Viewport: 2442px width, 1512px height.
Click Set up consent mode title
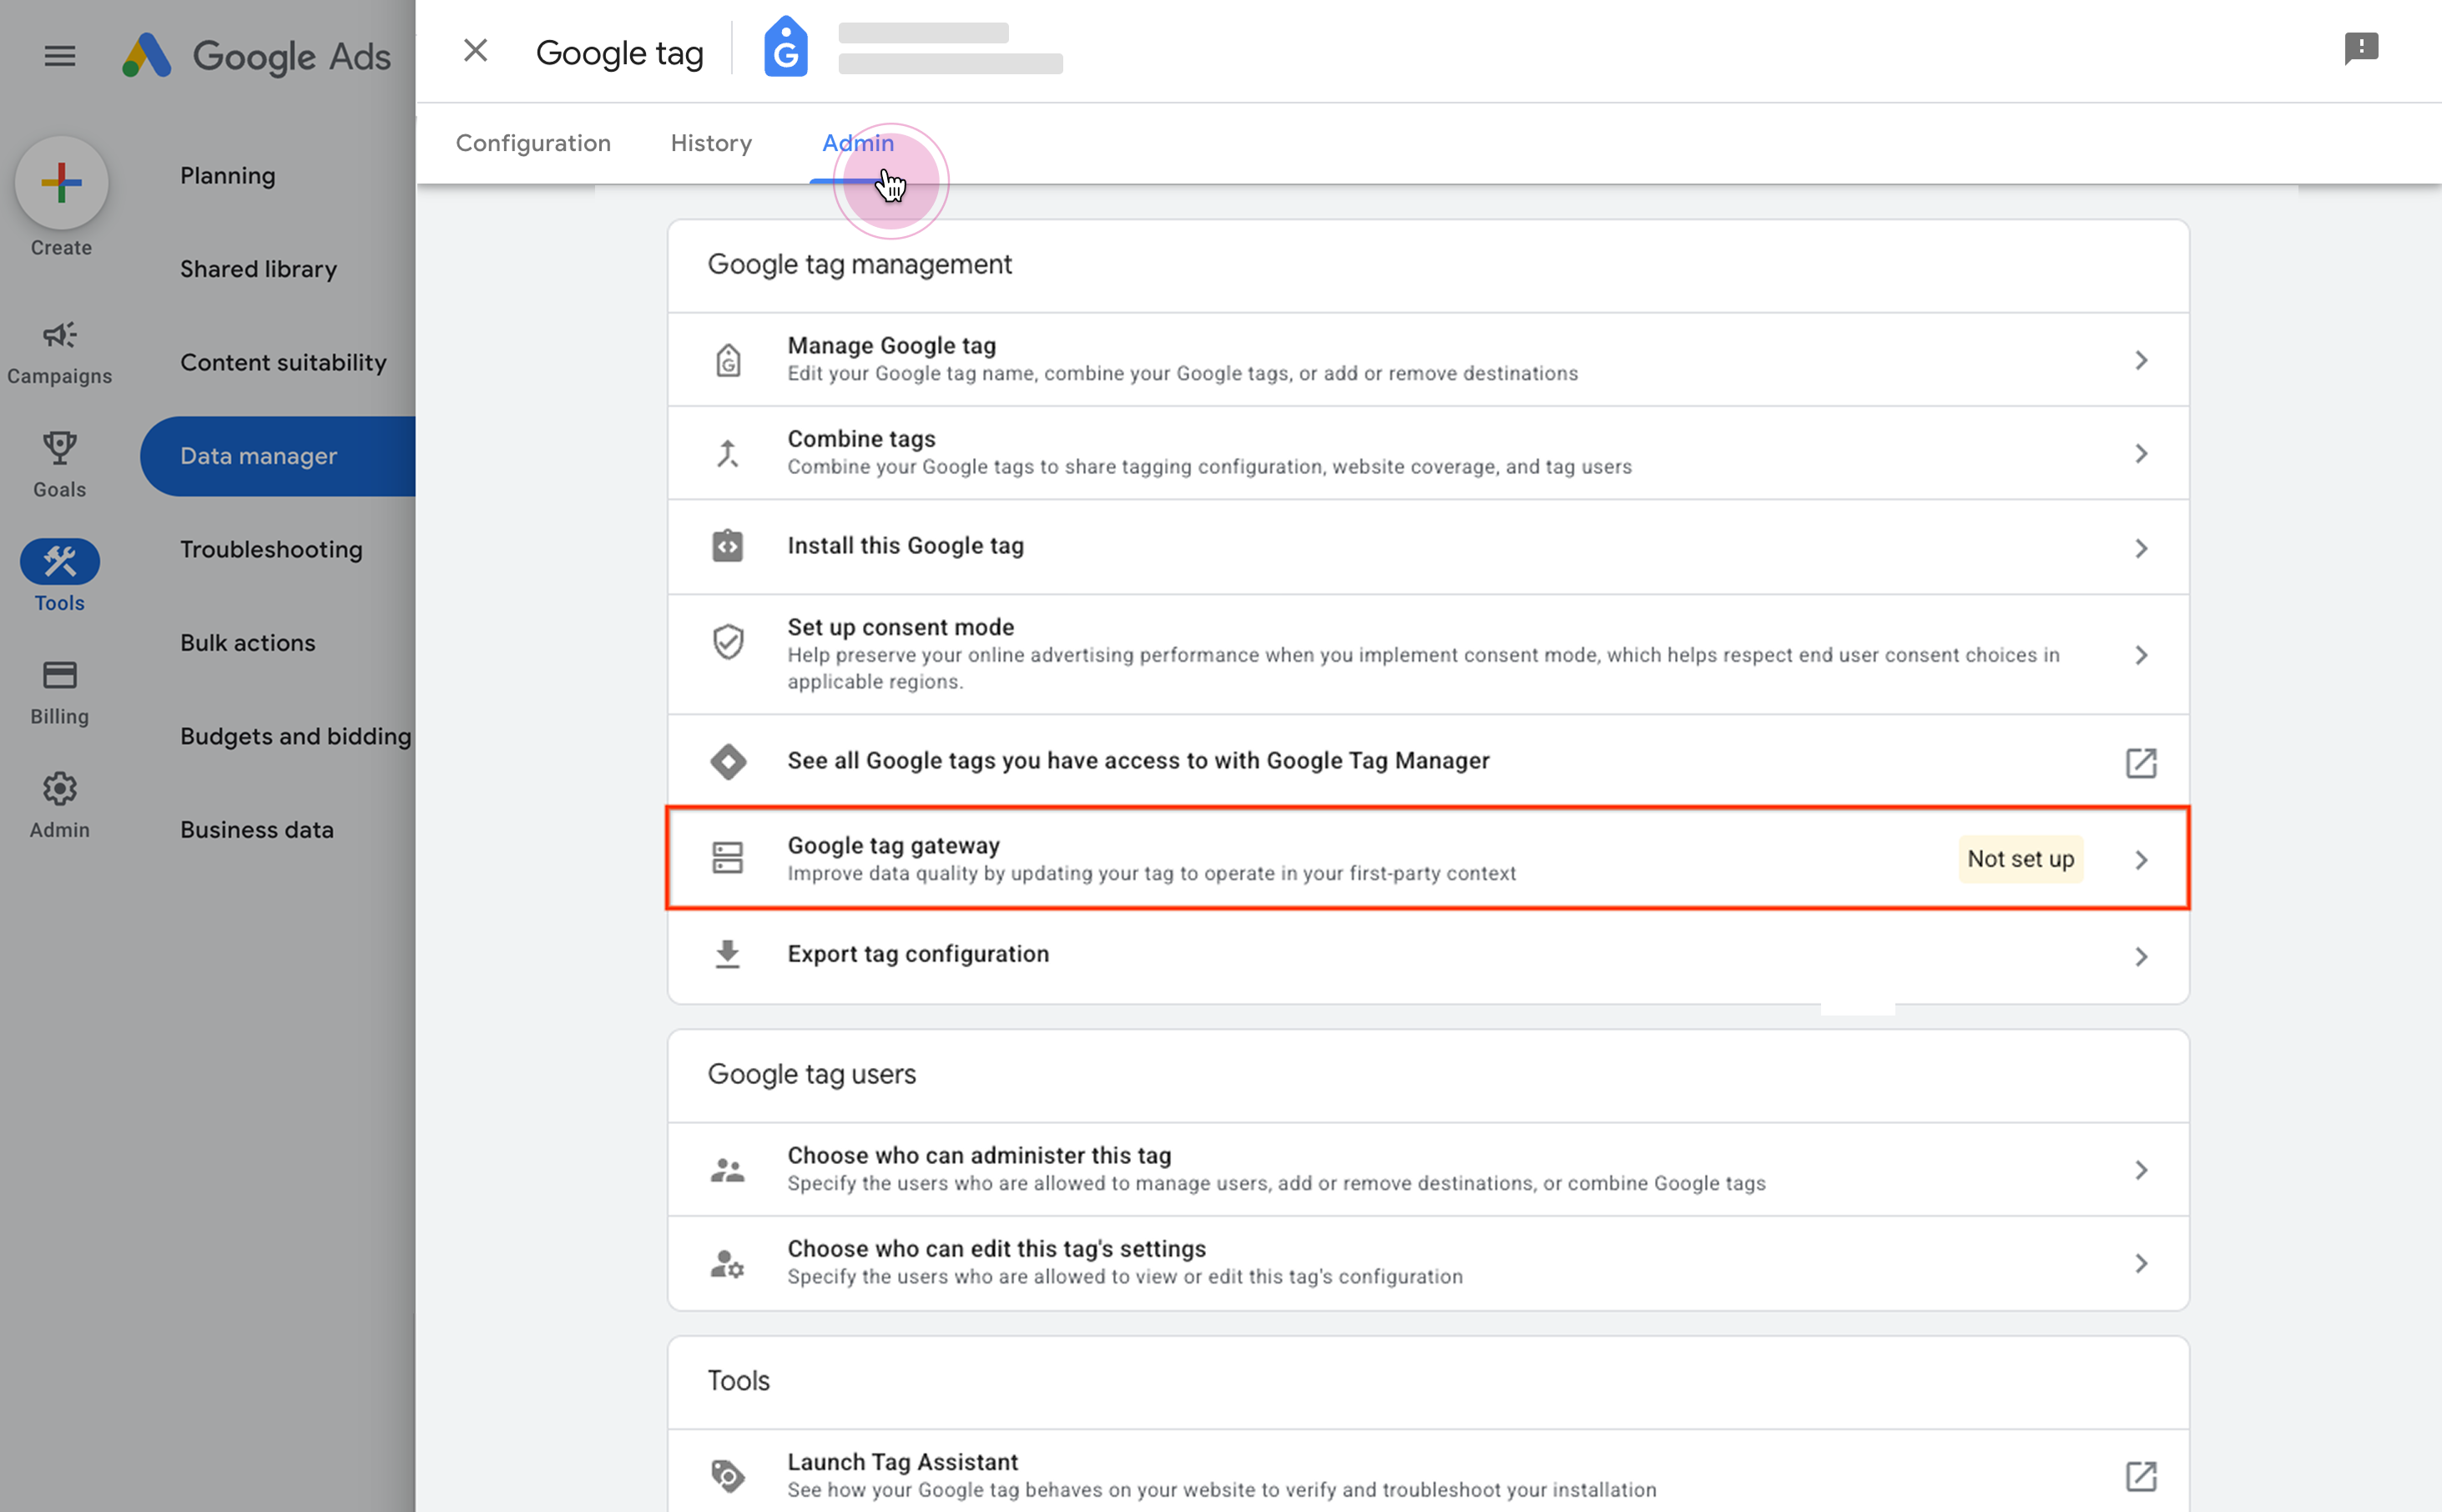(x=900, y=627)
